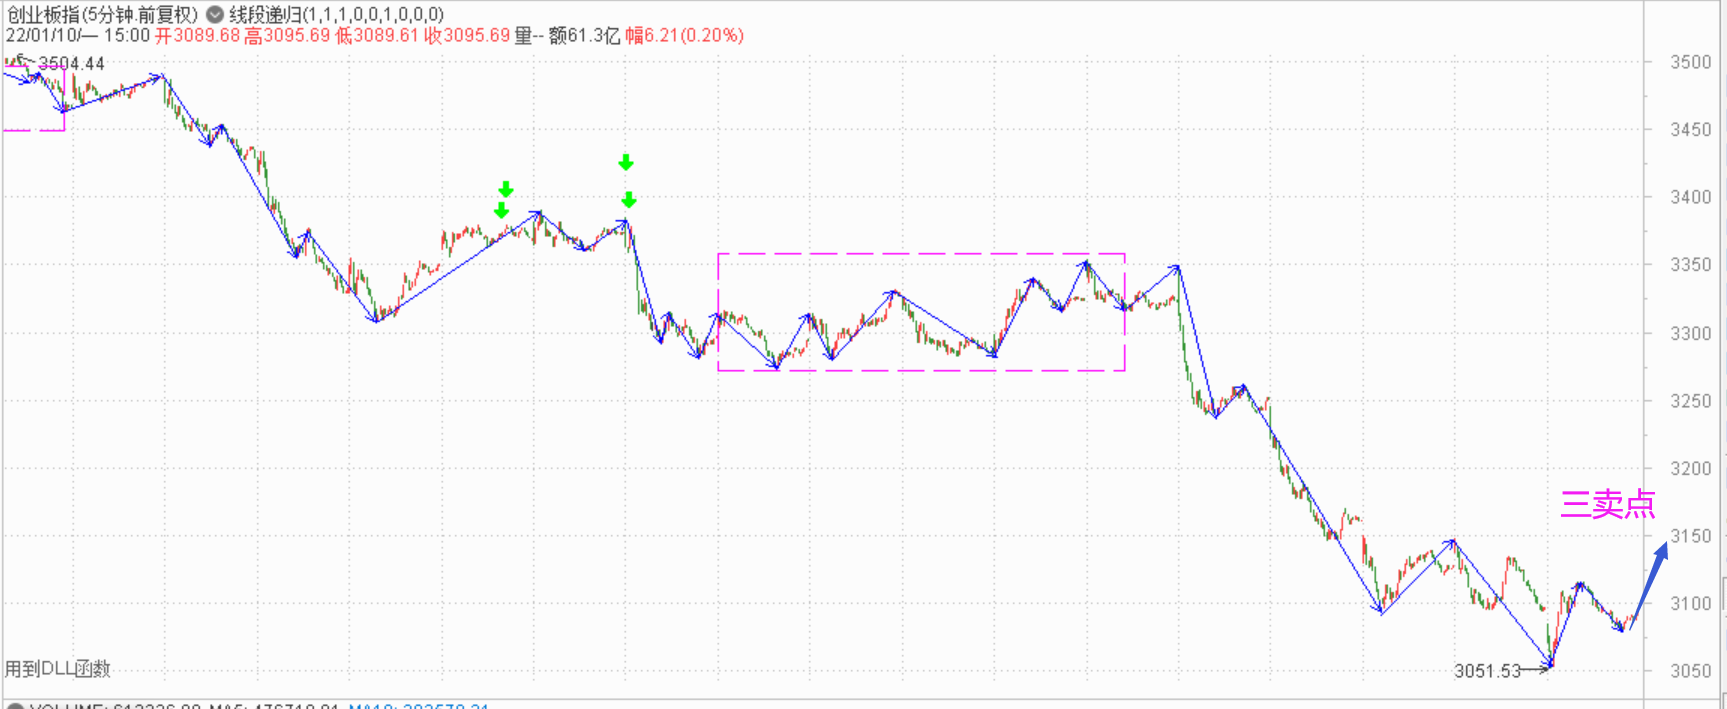This screenshot has height=709, width=1727.
Task: Click the 高3095.69 high price readout
Action: [x=288, y=36]
